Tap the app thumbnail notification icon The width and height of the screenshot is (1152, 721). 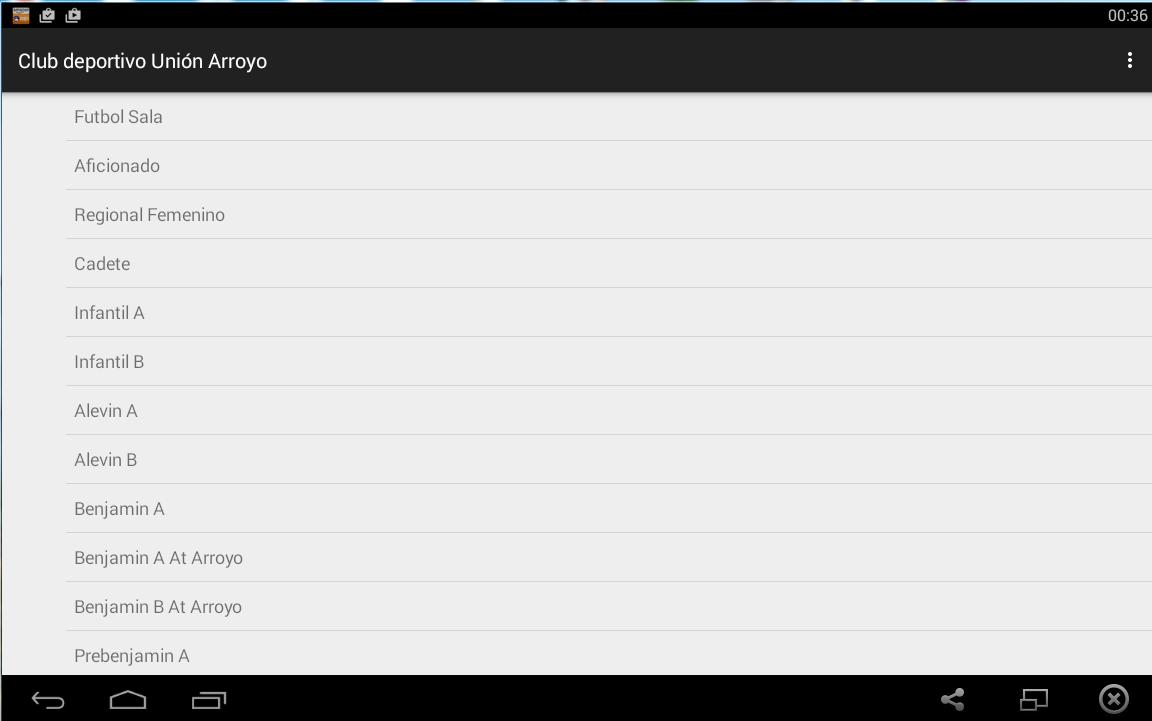point(21,15)
